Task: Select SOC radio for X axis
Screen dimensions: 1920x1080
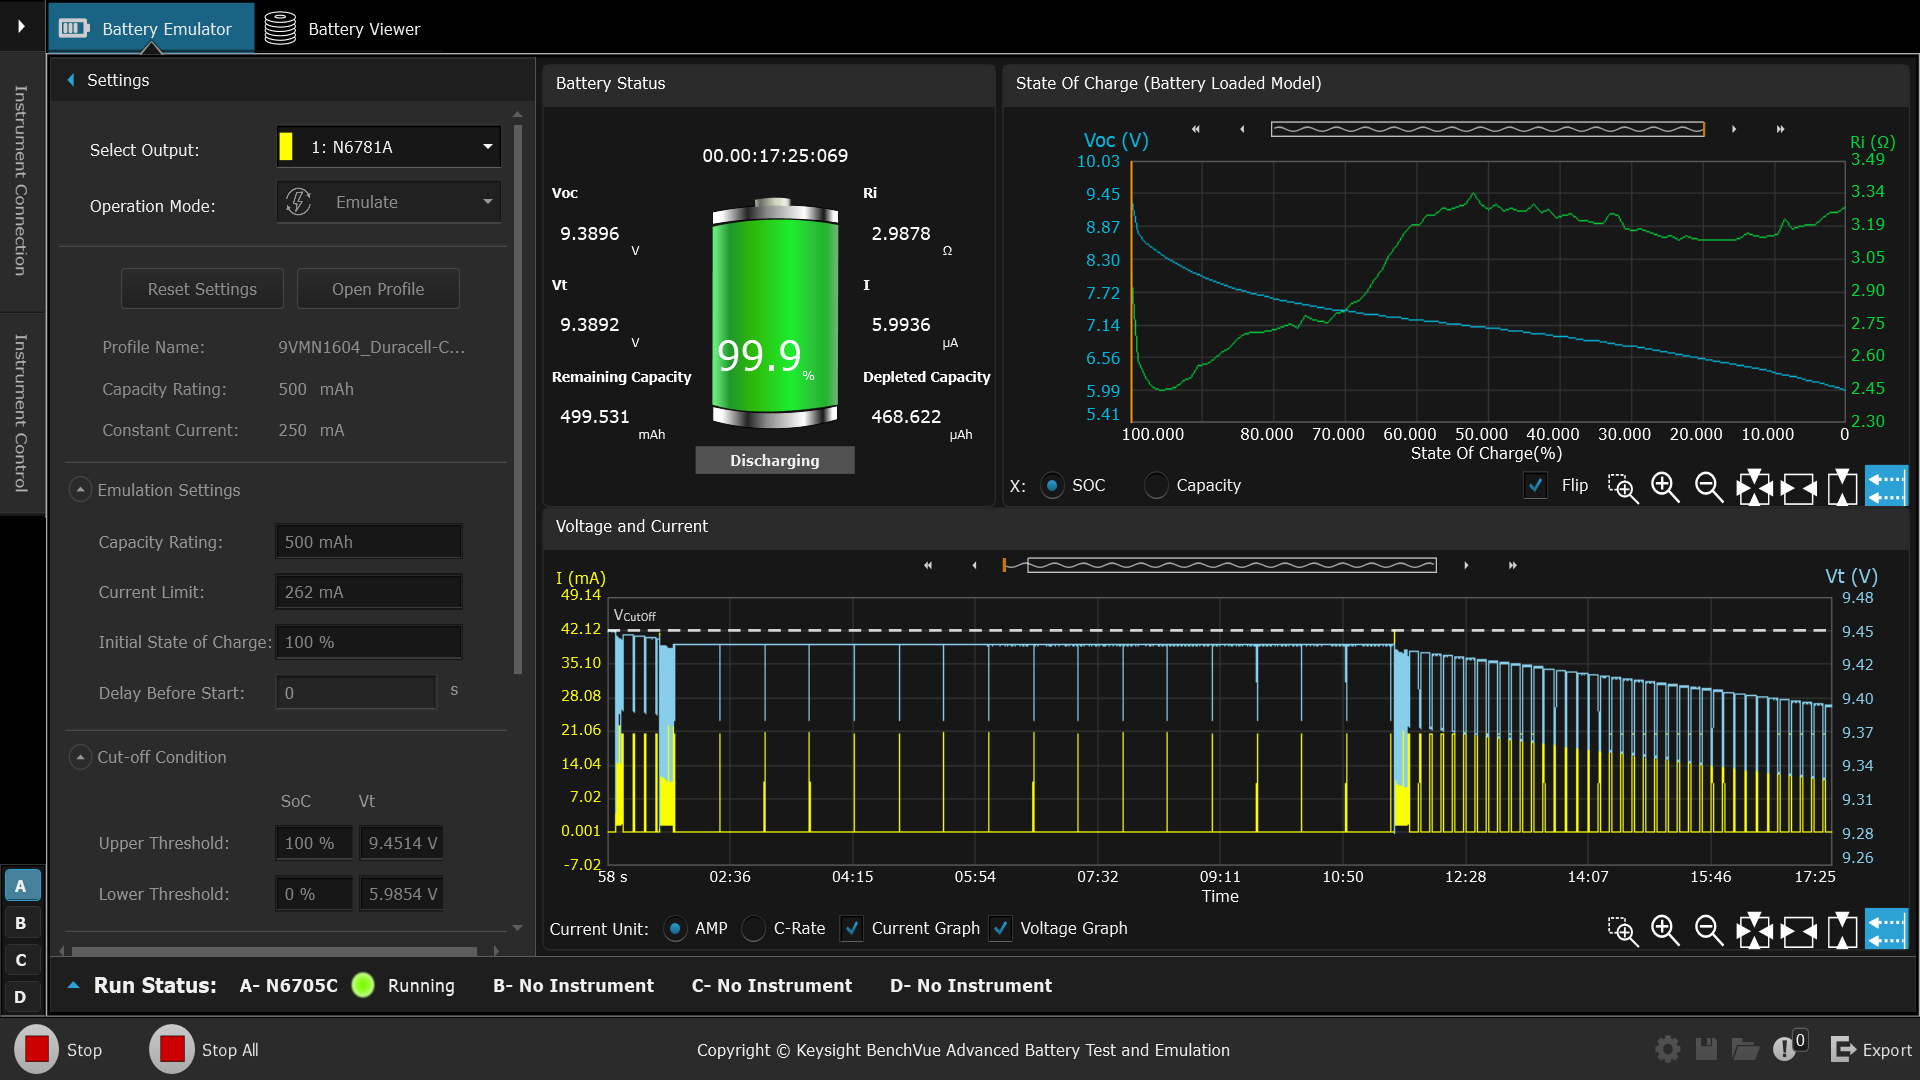Action: pyautogui.click(x=1052, y=486)
